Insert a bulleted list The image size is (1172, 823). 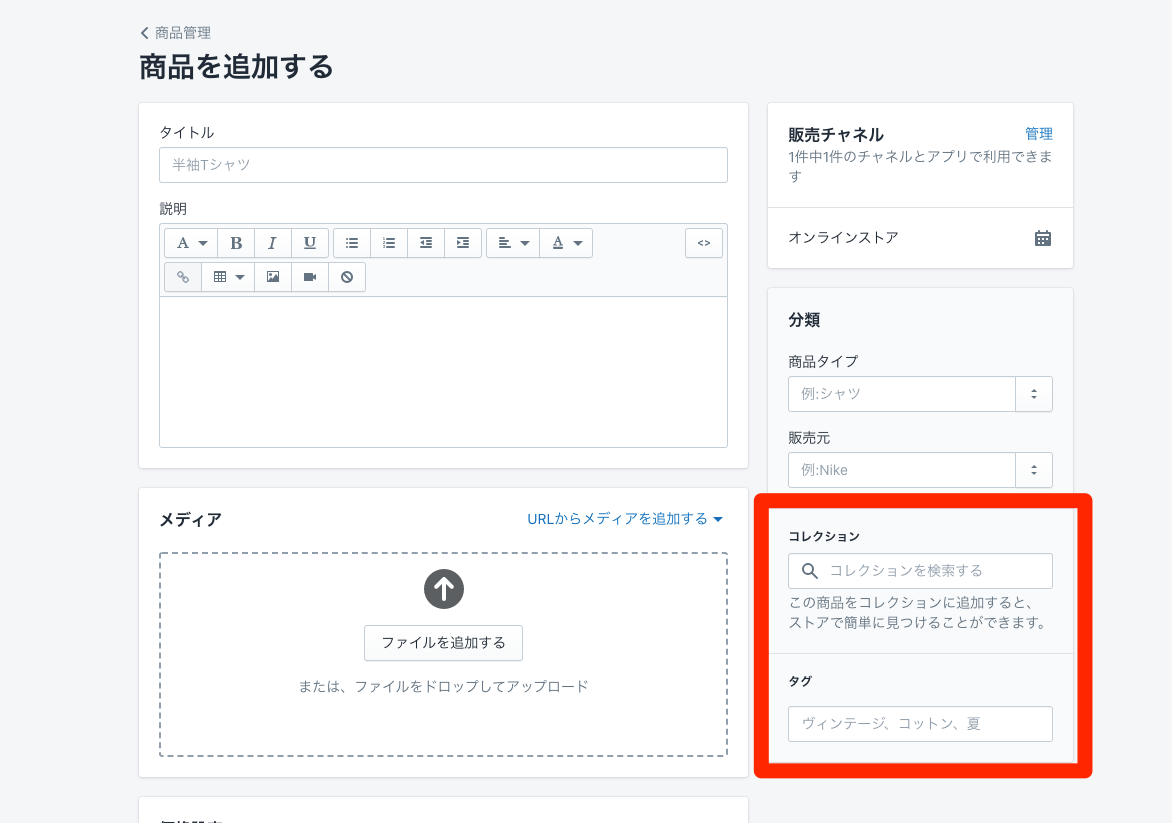pos(352,243)
